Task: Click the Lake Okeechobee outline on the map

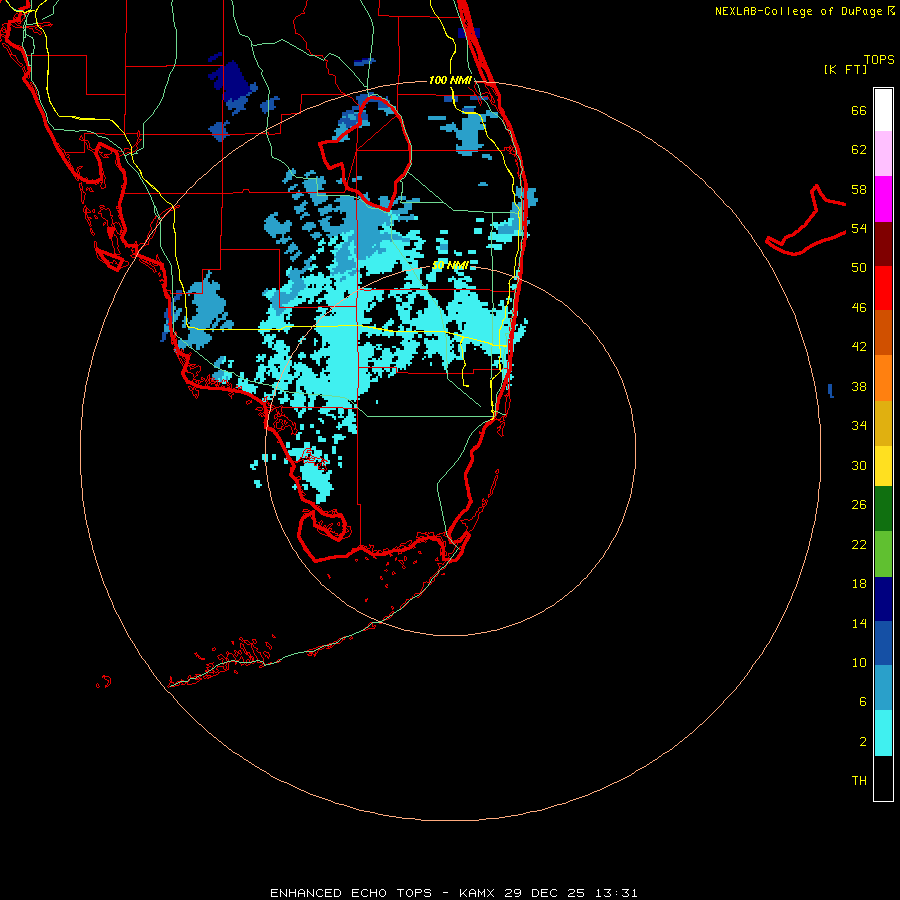Action: pyautogui.click(x=367, y=152)
